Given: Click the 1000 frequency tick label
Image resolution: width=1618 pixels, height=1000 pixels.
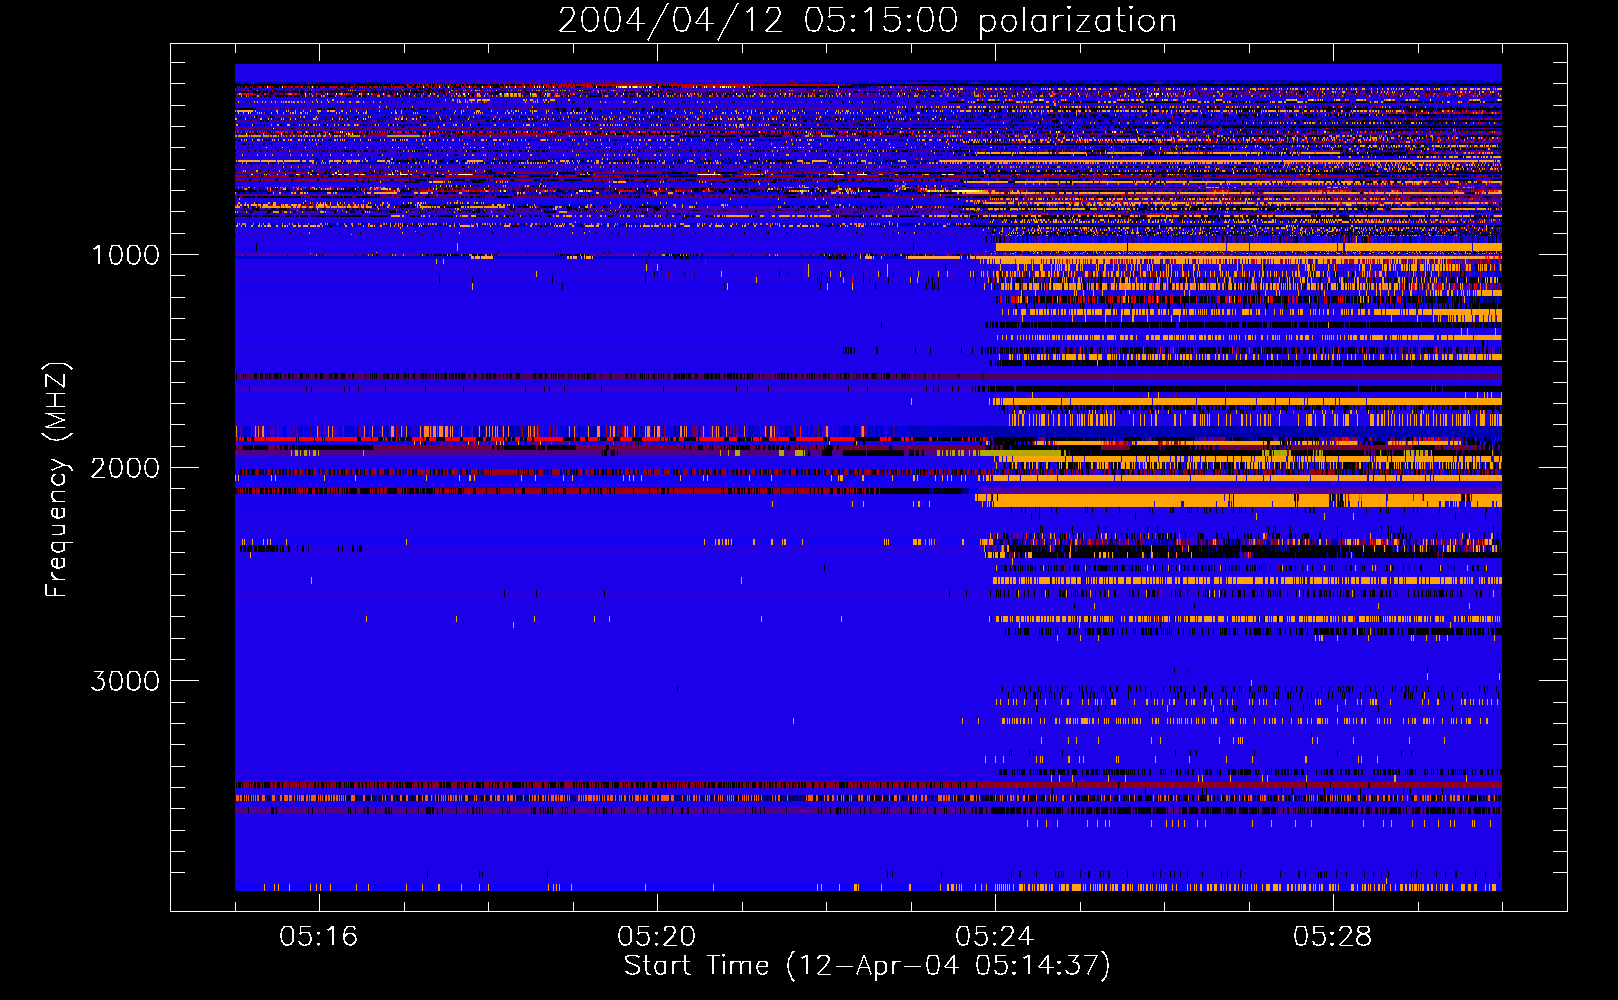Looking at the screenshot, I should click(125, 254).
